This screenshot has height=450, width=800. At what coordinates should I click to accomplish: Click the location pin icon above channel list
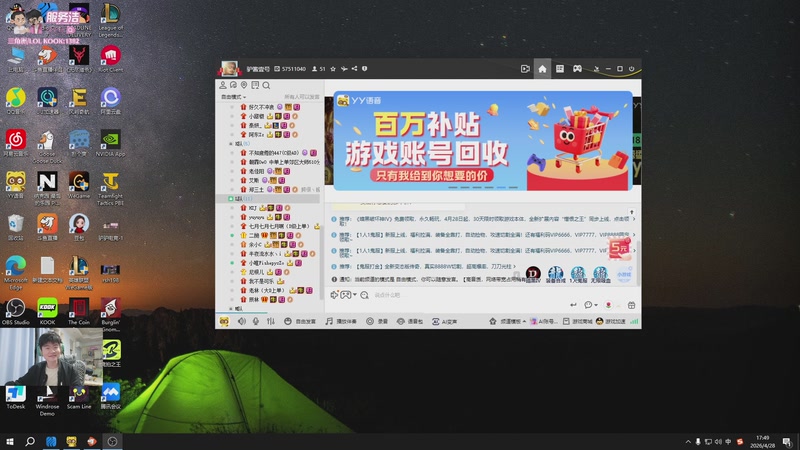[244, 85]
